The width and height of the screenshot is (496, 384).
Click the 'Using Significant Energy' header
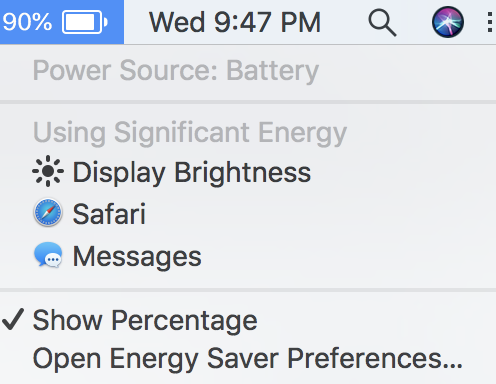point(190,133)
